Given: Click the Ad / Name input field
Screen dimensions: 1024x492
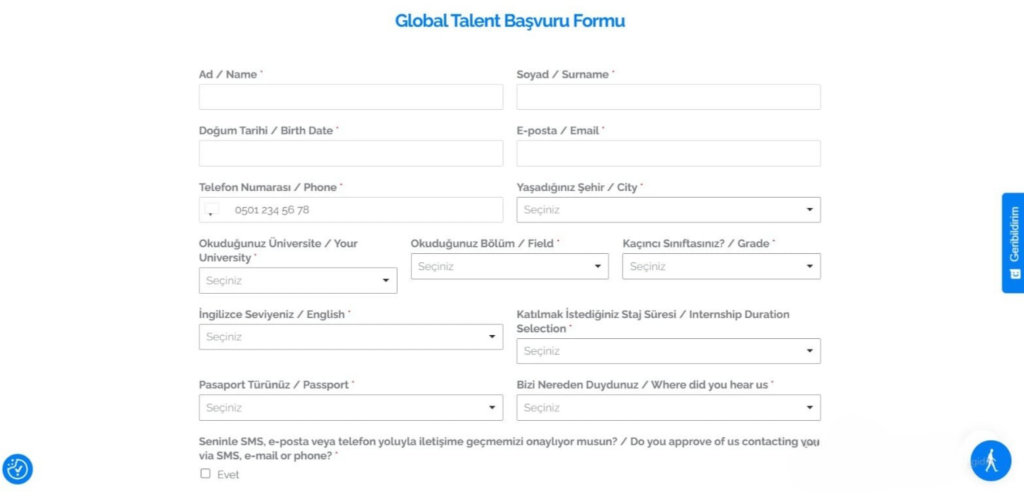Looking at the screenshot, I should [351, 97].
